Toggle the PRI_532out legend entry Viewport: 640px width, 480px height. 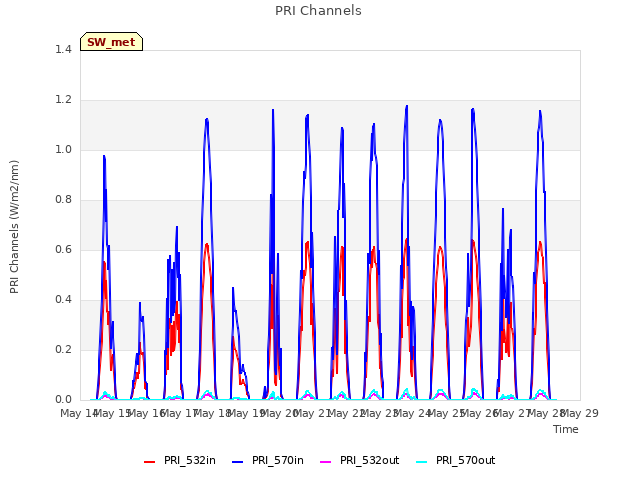[x=359, y=461]
